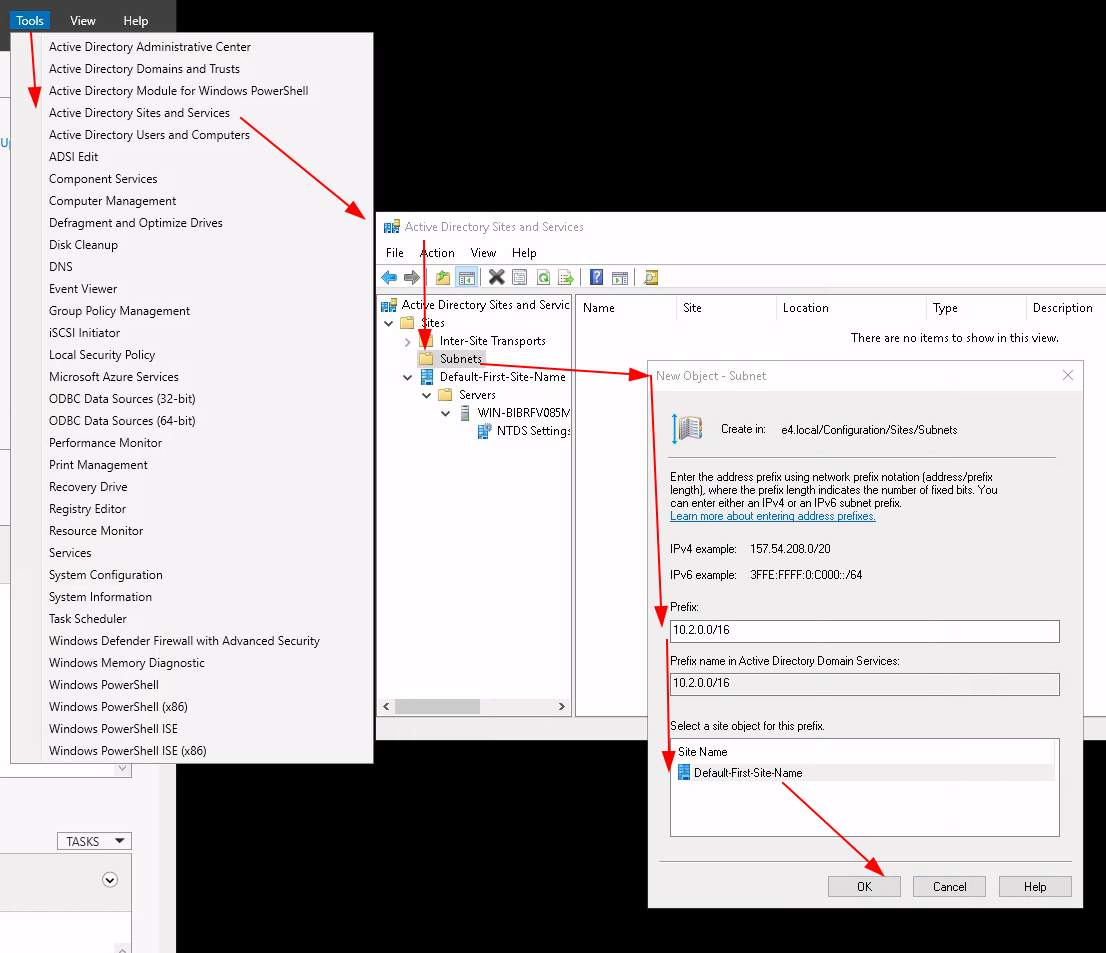Click the tree scrollbar's left arrow
This screenshot has width=1106, height=953.
(x=386, y=706)
